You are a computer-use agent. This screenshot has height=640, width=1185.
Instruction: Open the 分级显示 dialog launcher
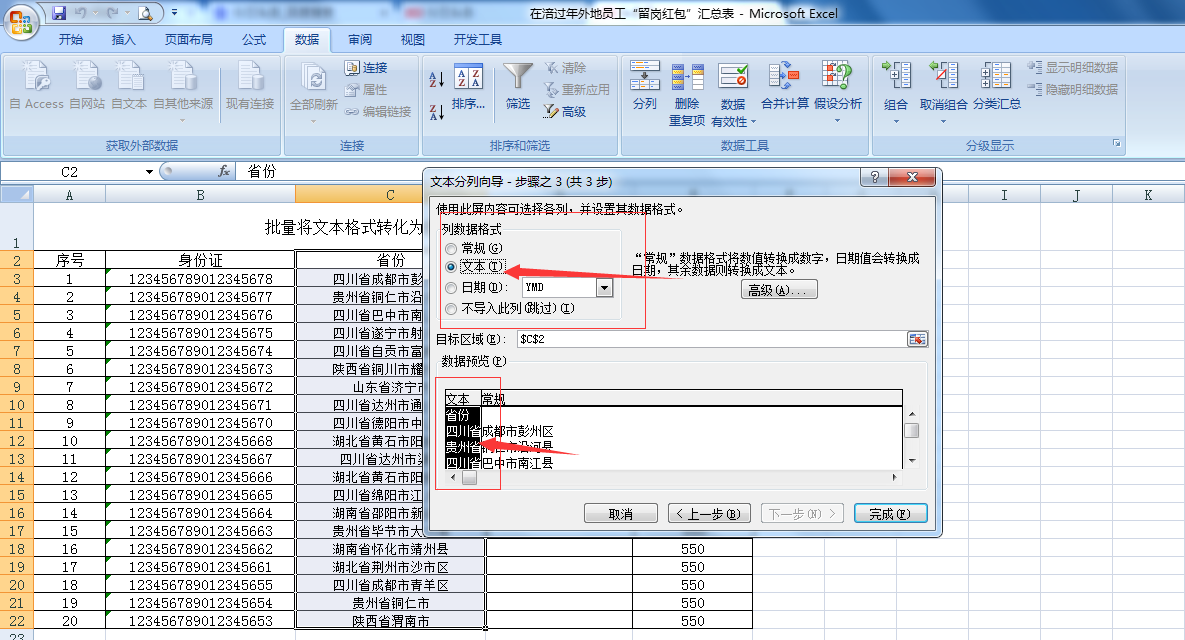coord(1116,144)
